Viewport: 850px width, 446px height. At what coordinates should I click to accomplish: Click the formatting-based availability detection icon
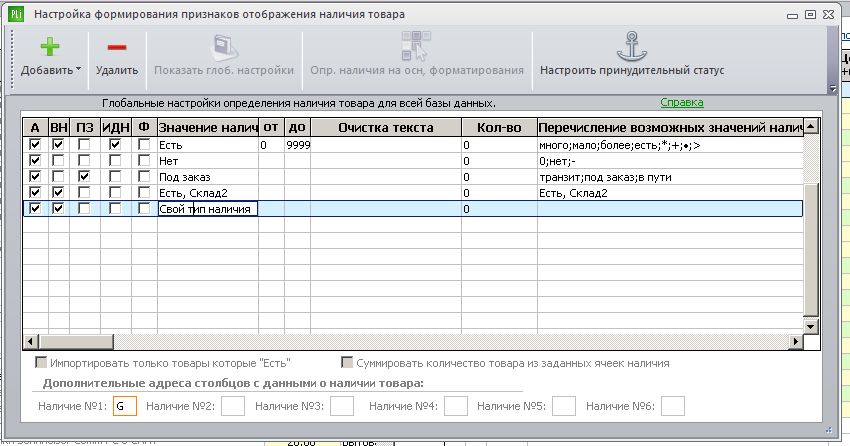tap(416, 46)
